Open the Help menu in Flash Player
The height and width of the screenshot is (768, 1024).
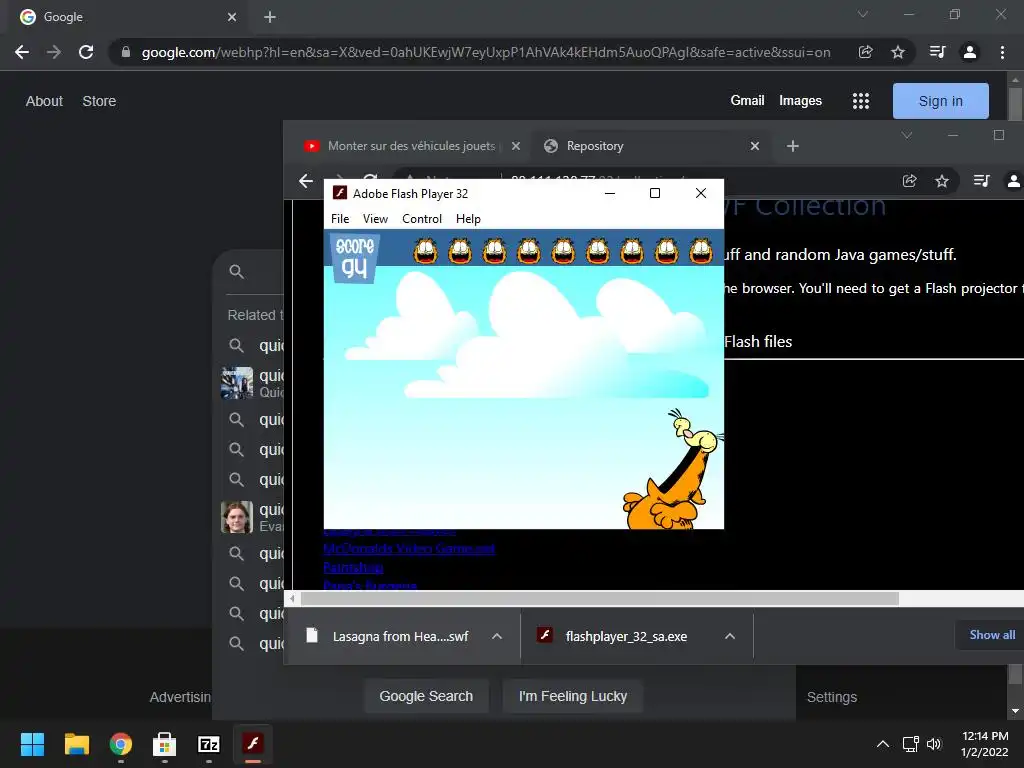click(468, 219)
